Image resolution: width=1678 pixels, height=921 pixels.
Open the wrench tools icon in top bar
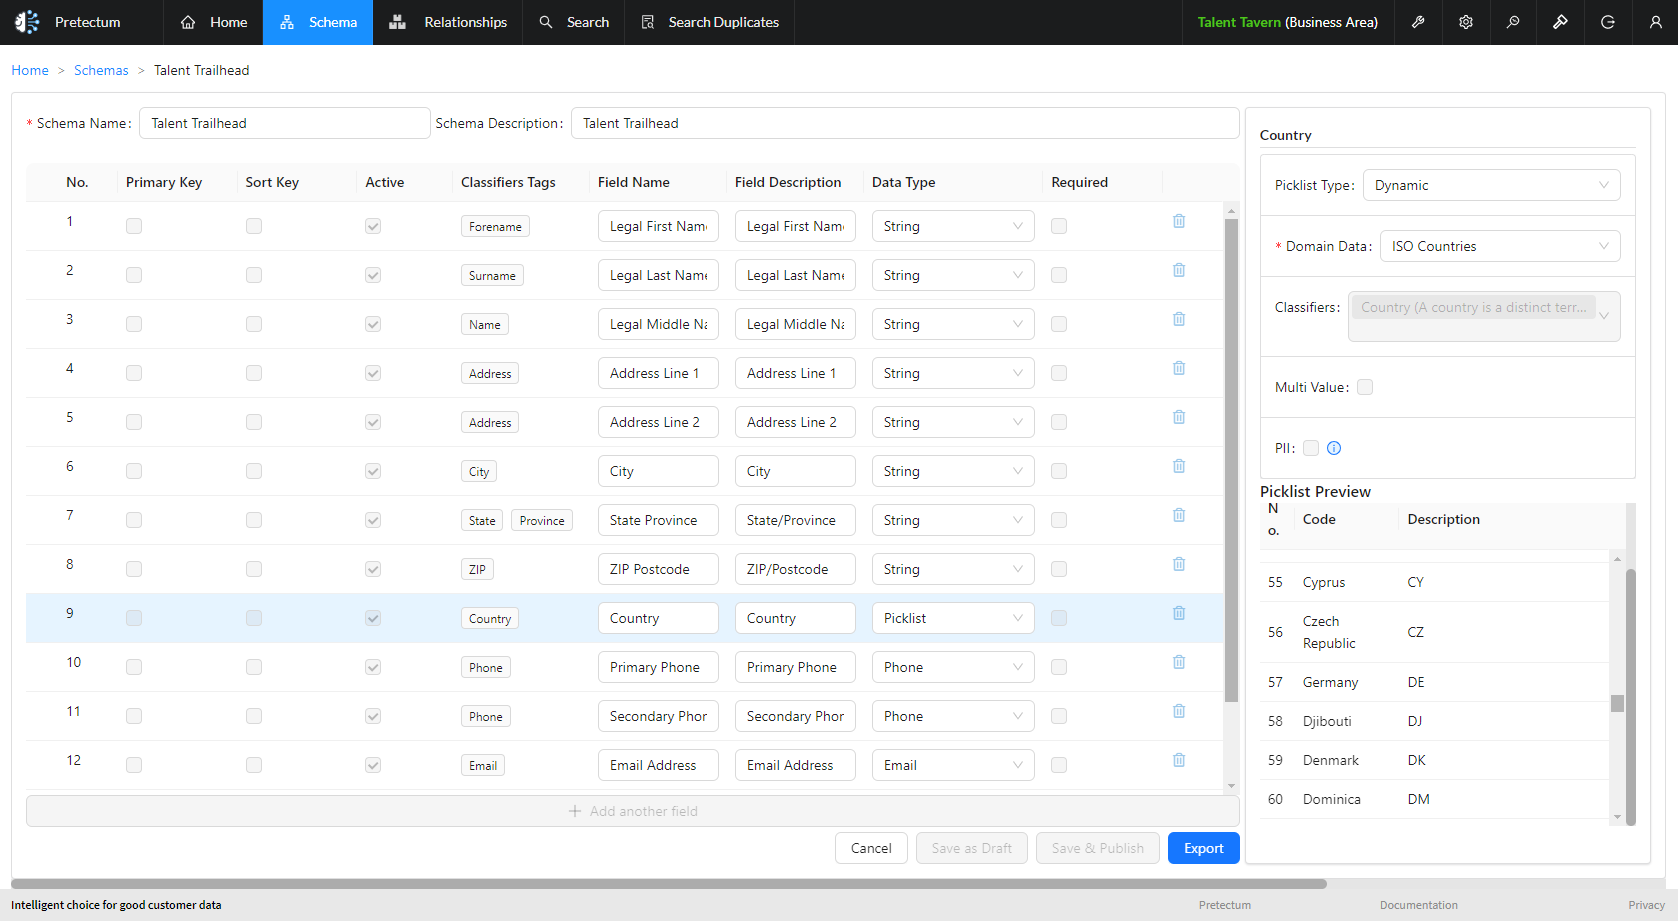click(x=1418, y=22)
